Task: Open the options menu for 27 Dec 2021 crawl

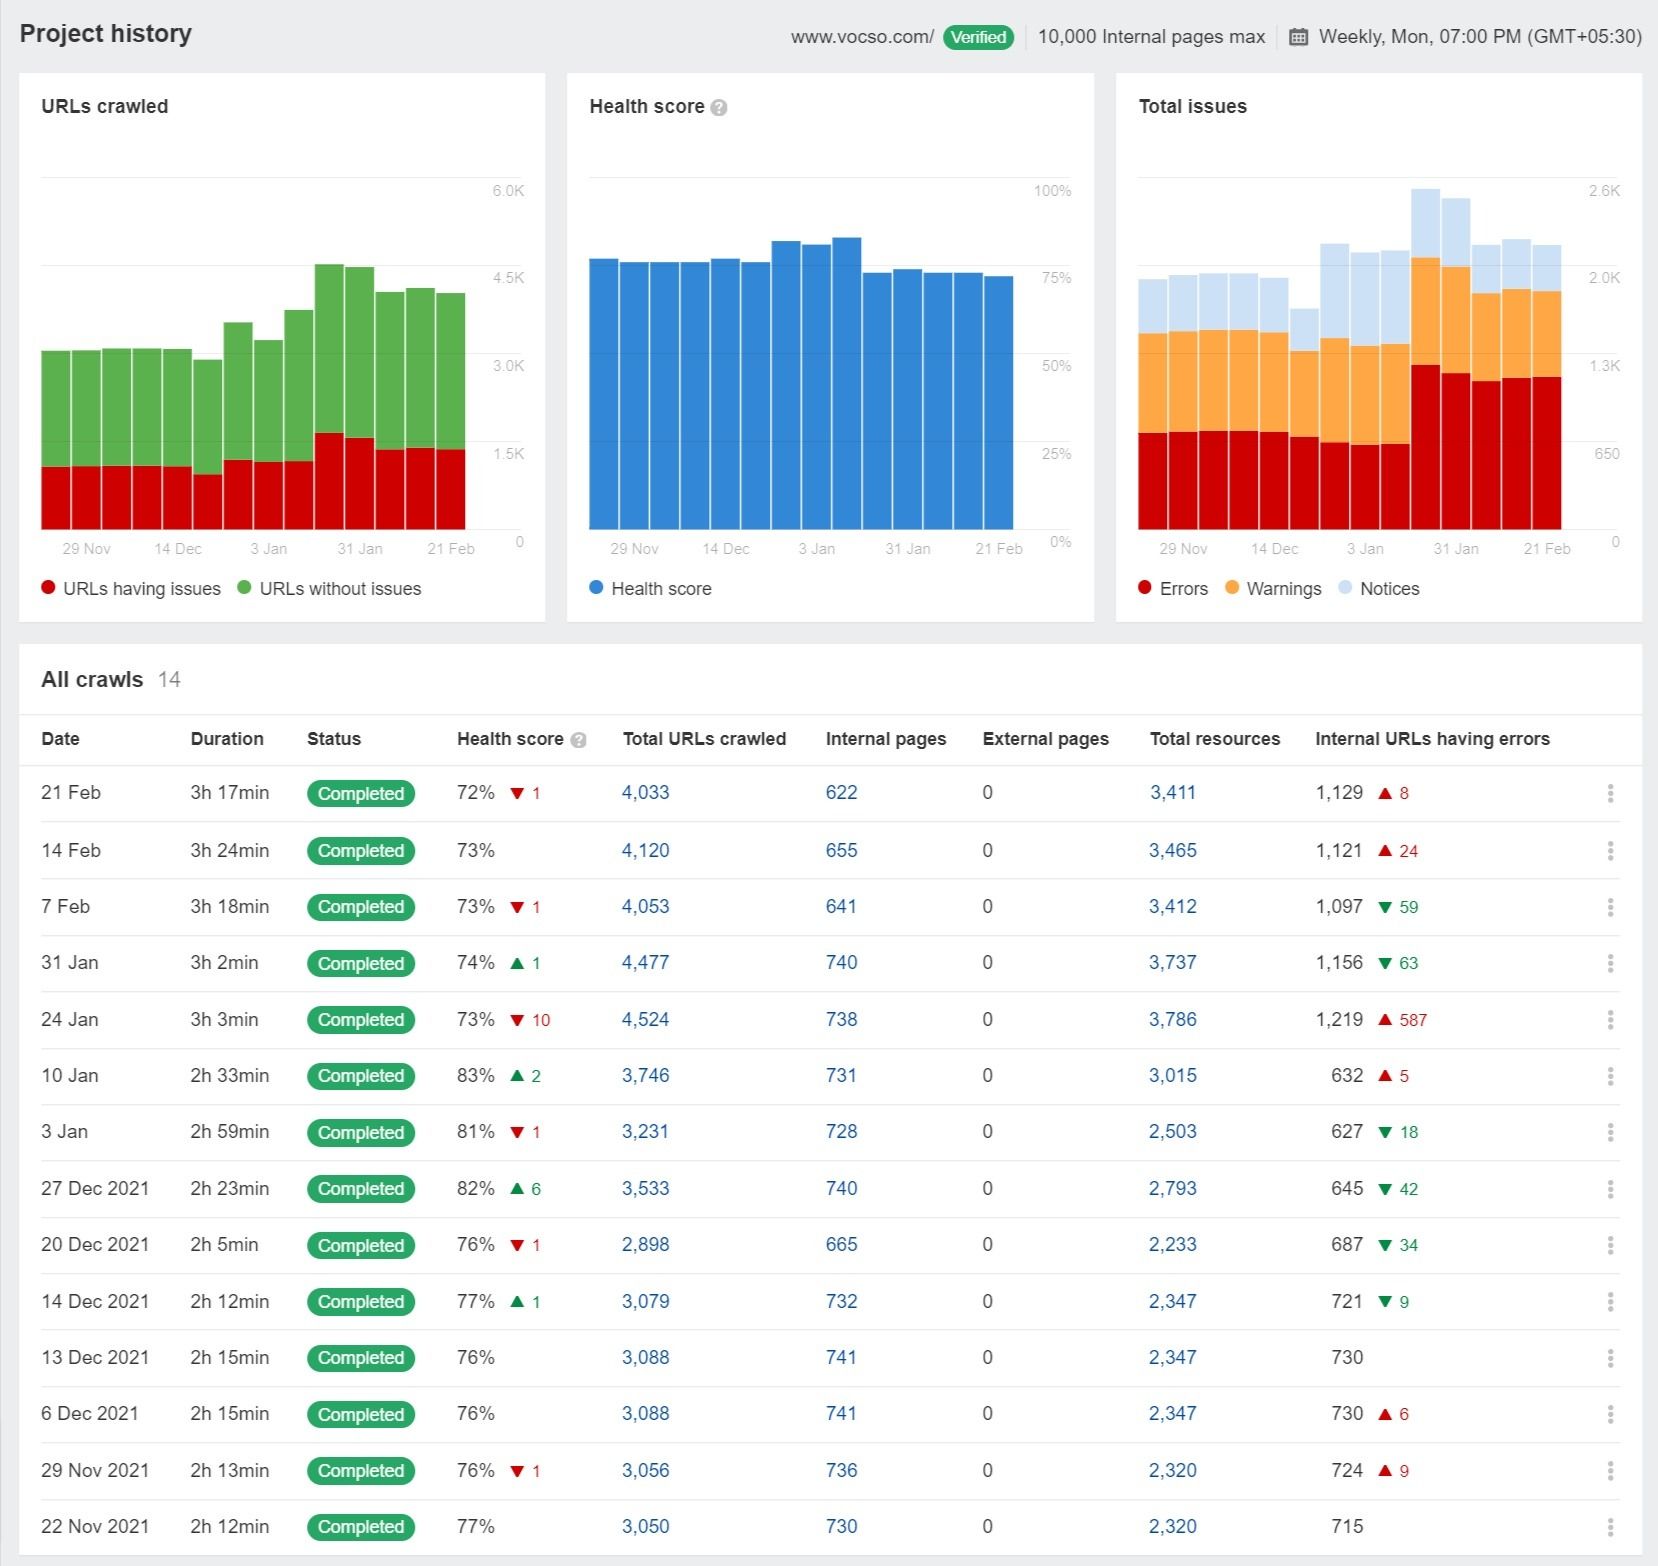Action: click(1609, 1189)
